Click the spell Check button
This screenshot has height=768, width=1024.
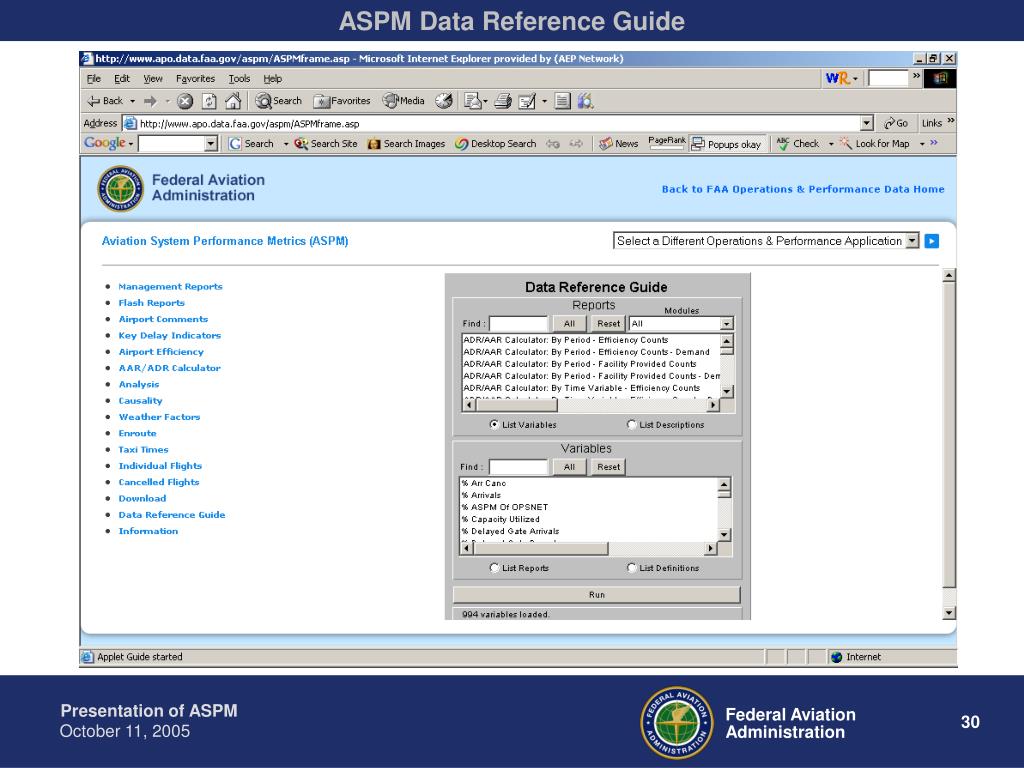[797, 144]
